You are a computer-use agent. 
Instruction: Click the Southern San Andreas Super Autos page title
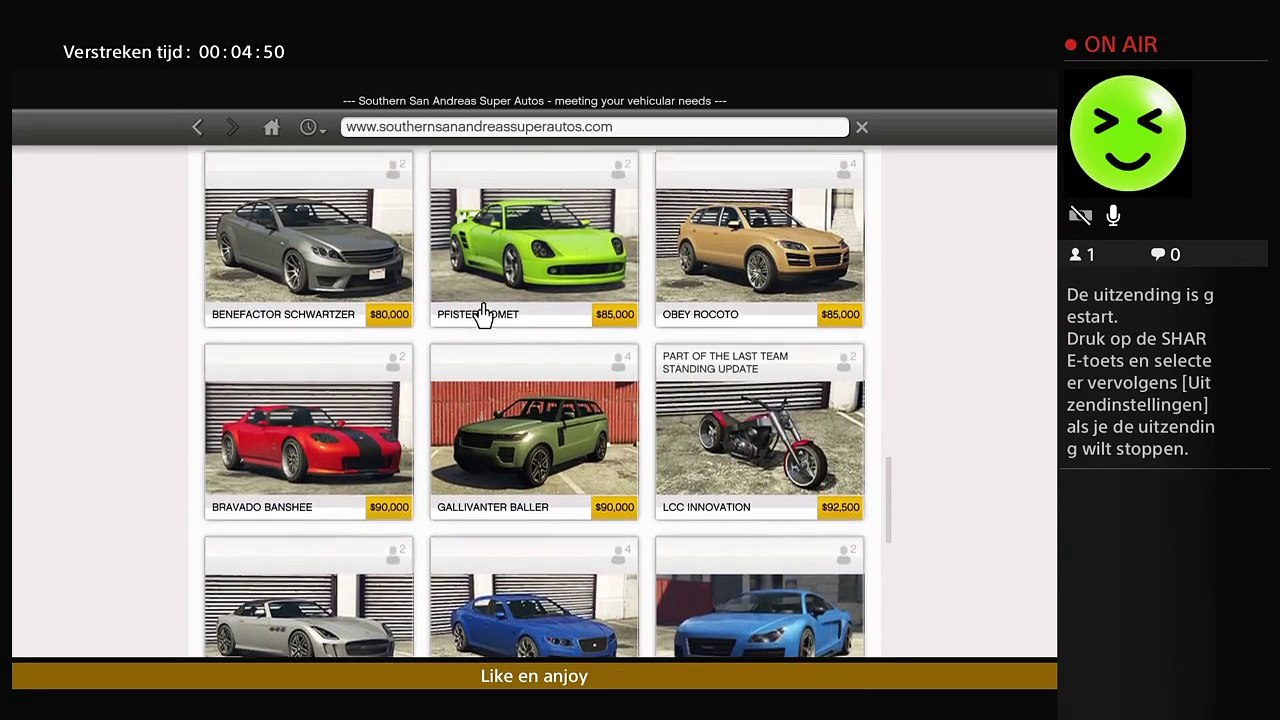click(x=534, y=101)
